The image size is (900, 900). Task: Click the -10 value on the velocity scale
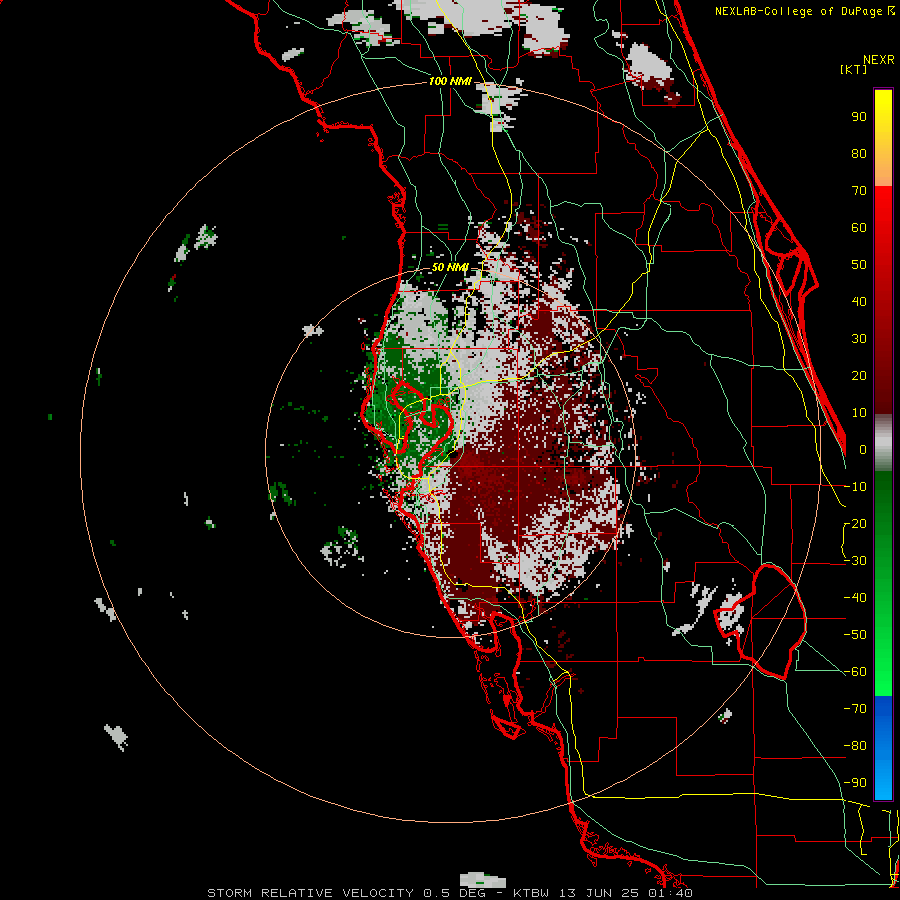point(855,487)
